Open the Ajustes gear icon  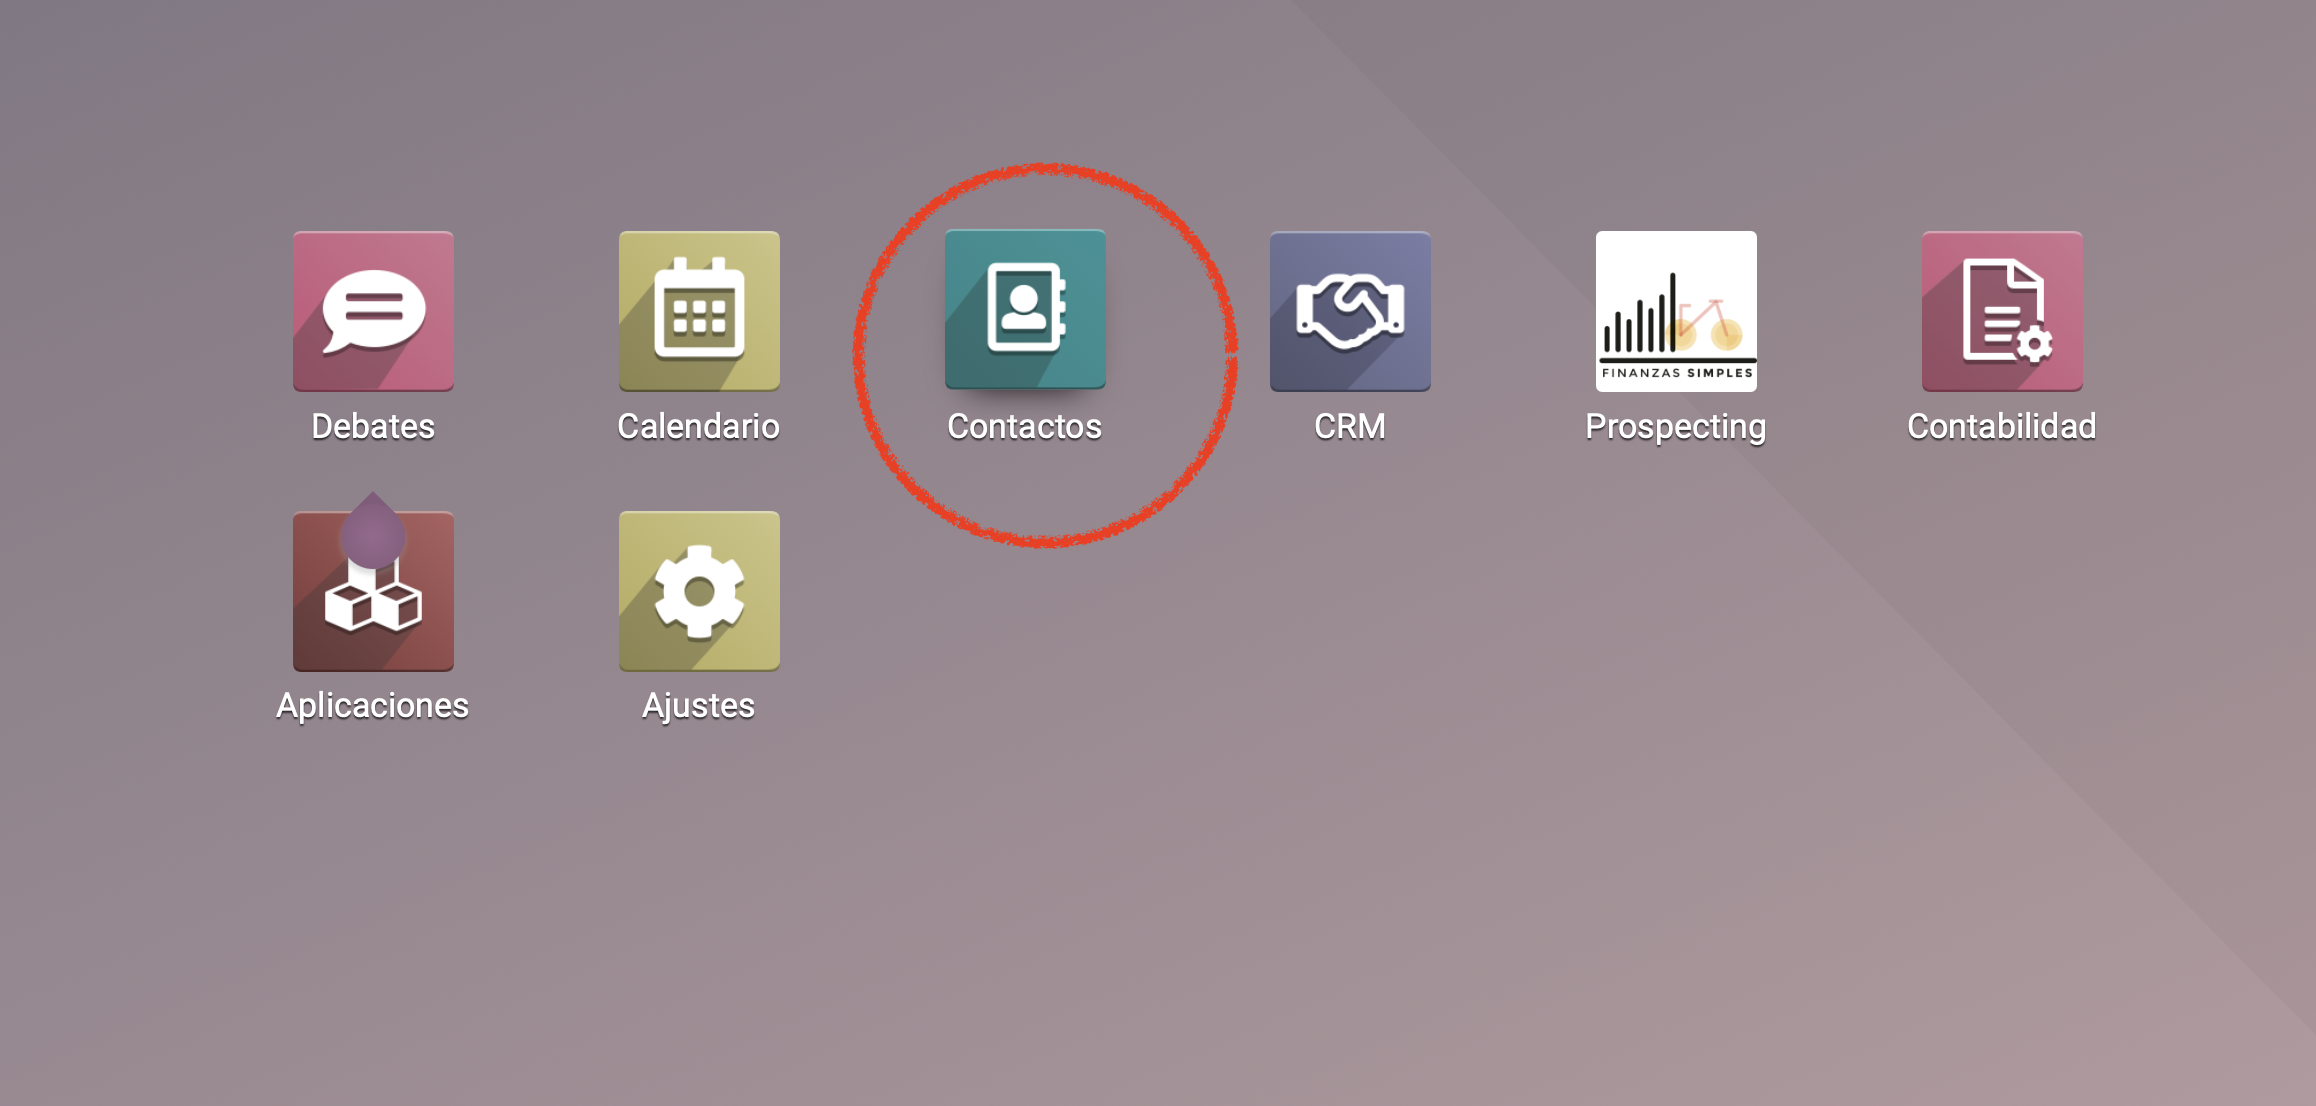pyautogui.click(x=699, y=591)
